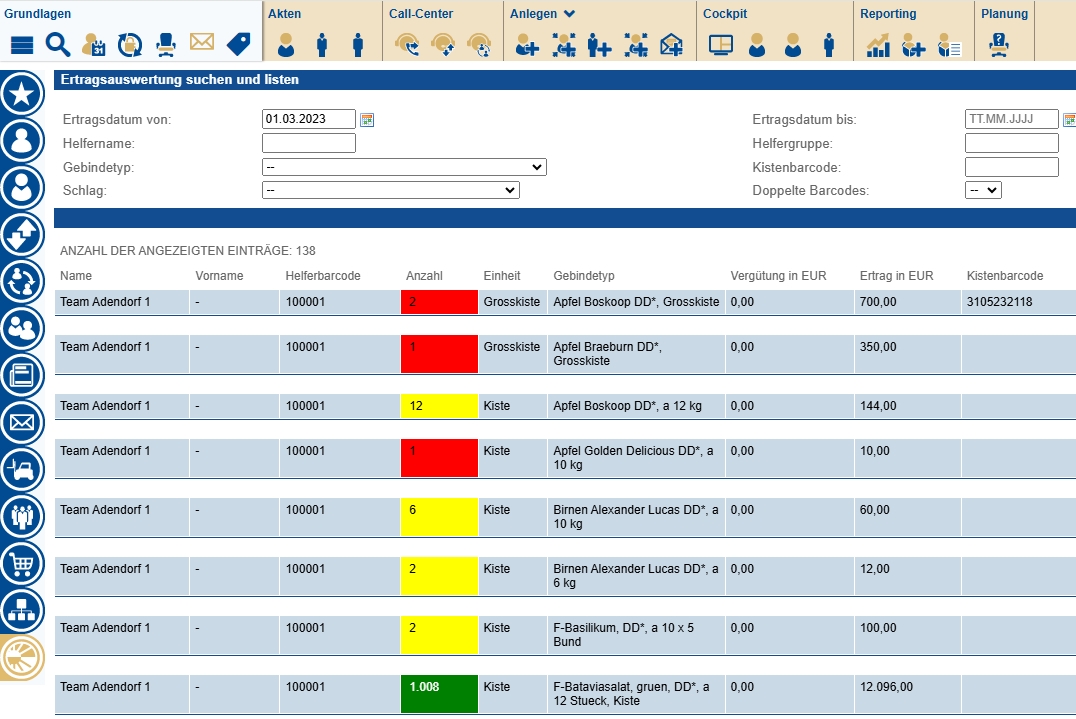Click the add person icon under Anlegen
This screenshot has width=1076, height=719.
click(x=527, y=45)
